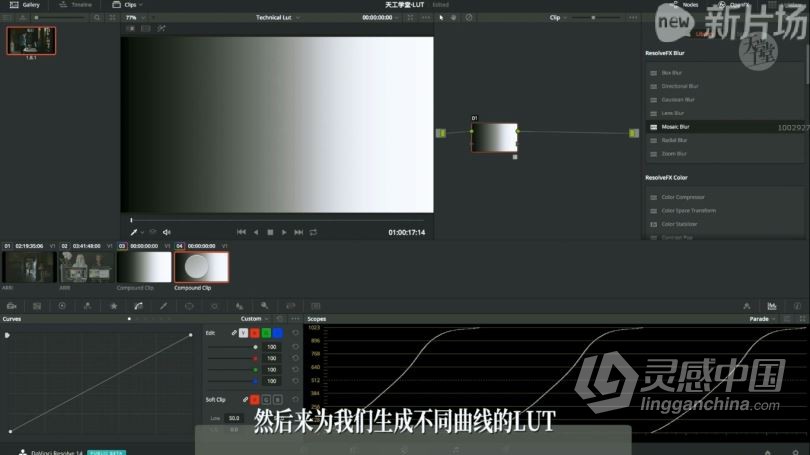Image resolution: width=810 pixels, height=455 pixels.
Task: Open the OpenFX panel
Action: click(x=734, y=5)
